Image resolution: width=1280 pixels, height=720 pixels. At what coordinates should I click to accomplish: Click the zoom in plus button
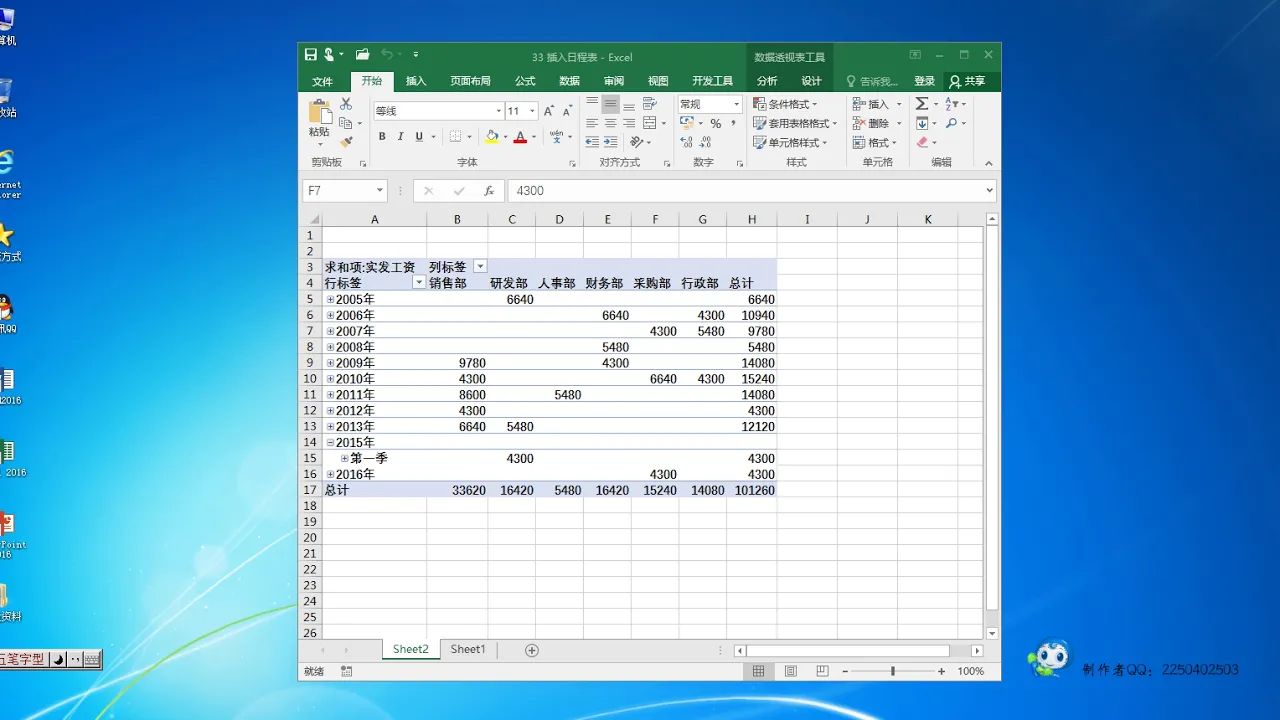coord(941,671)
